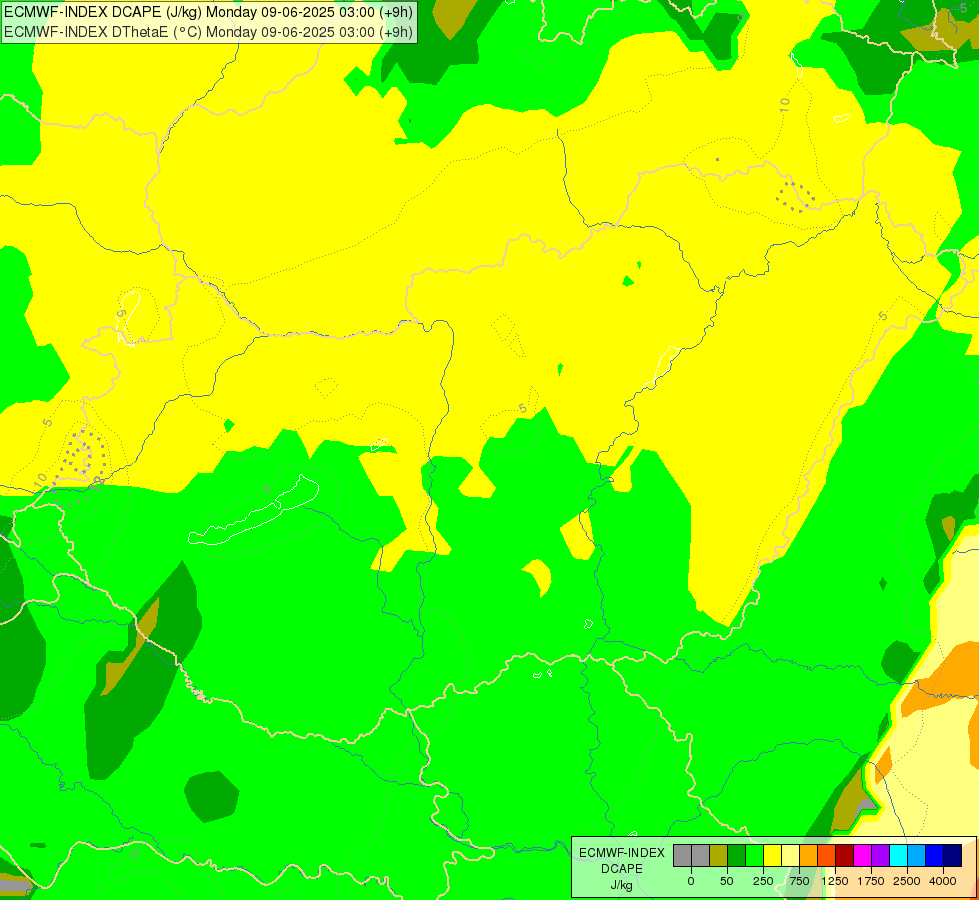Select the purple legend swatch
The image size is (979, 900).
click(881, 856)
